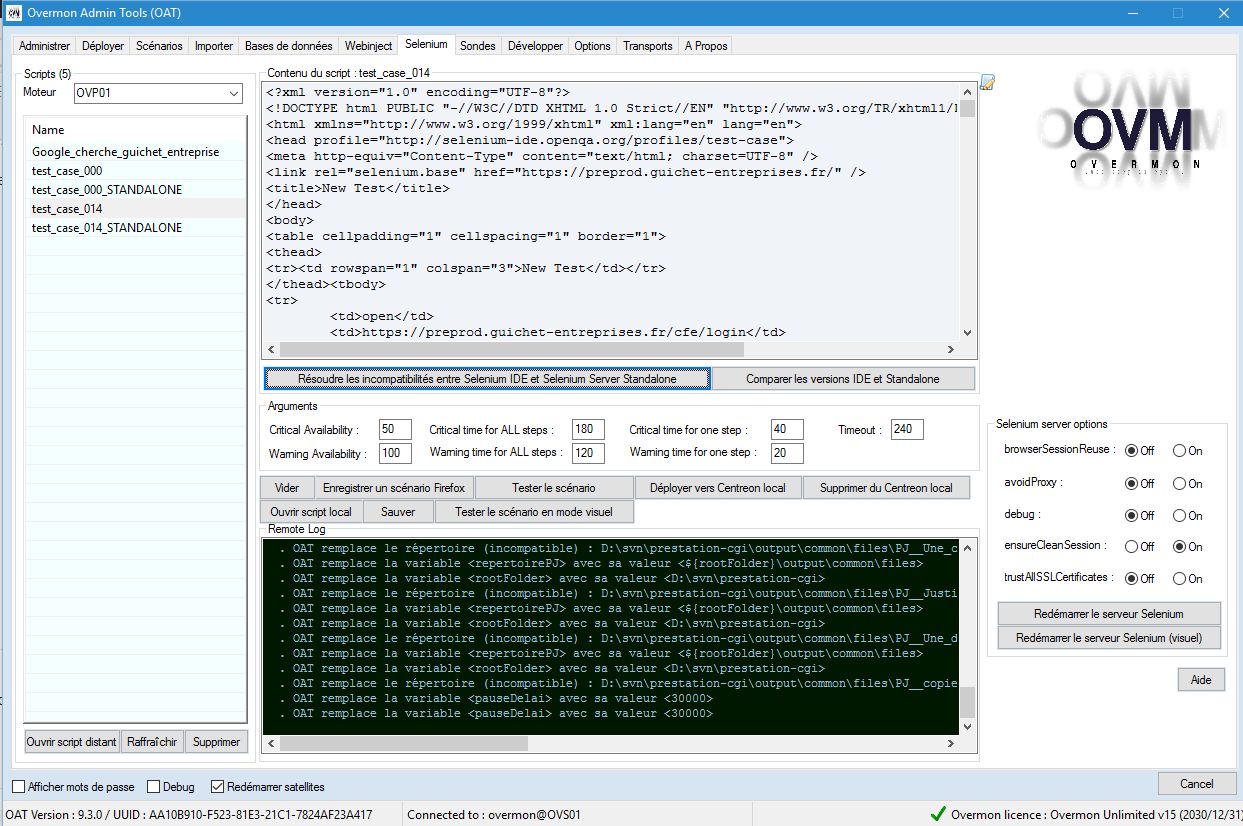This screenshot has width=1243, height=826.
Task: Go to the Scénarios tab
Action: click(x=159, y=46)
